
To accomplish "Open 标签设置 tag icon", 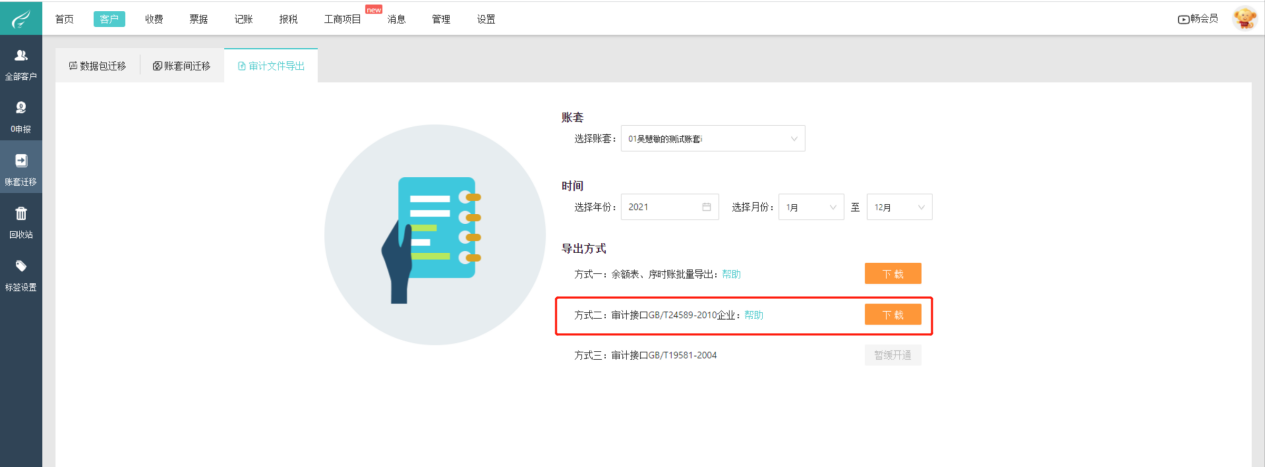I will pyautogui.click(x=21, y=266).
